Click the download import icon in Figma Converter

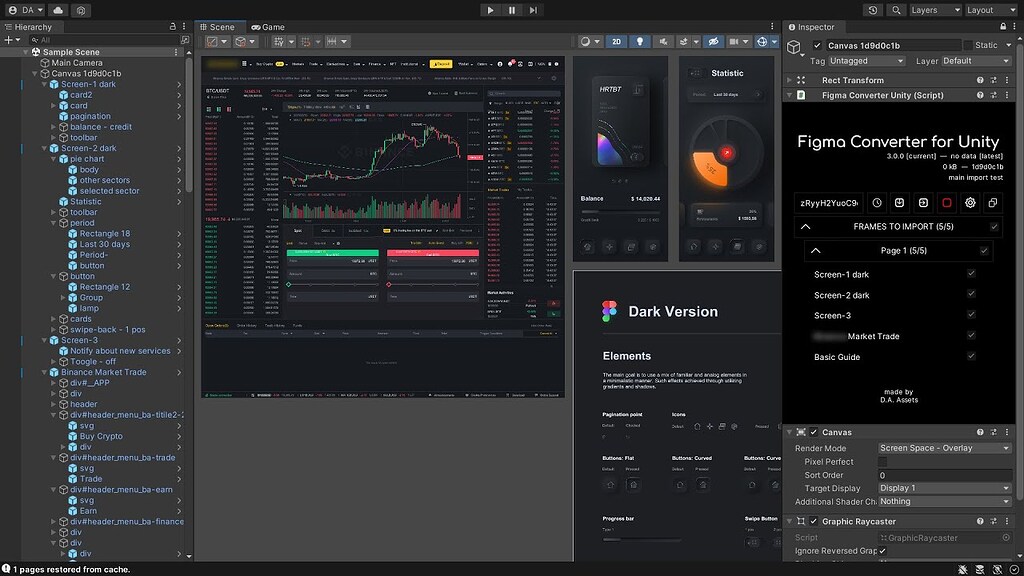899,203
